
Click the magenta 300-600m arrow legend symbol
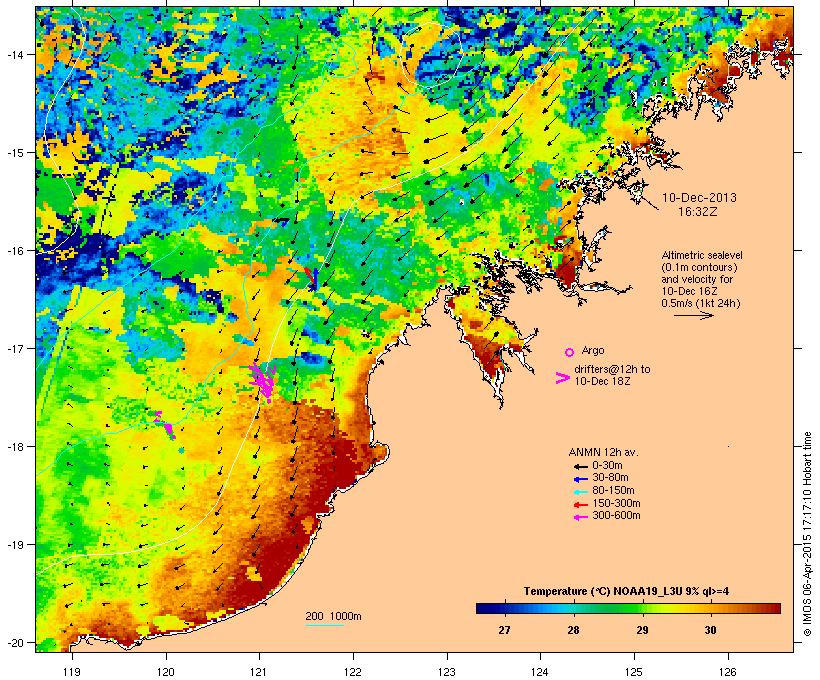point(580,517)
